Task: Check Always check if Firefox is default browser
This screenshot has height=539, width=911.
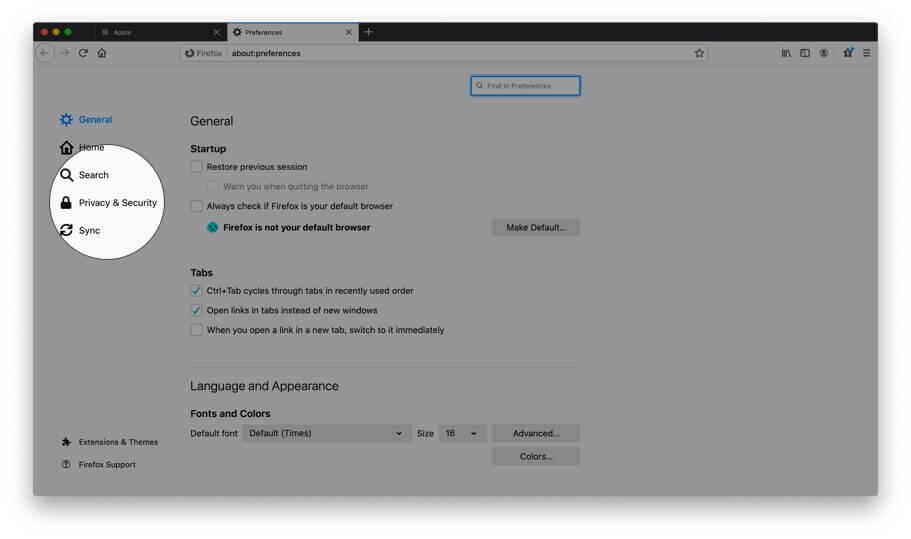Action: click(x=196, y=206)
